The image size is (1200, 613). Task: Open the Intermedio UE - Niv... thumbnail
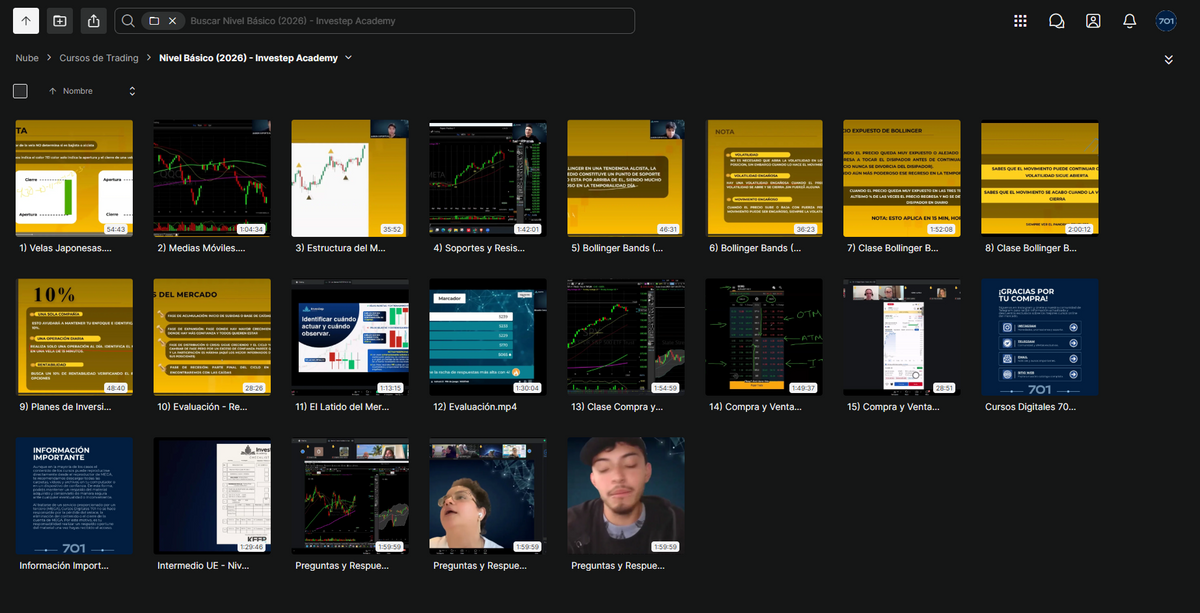pos(212,496)
